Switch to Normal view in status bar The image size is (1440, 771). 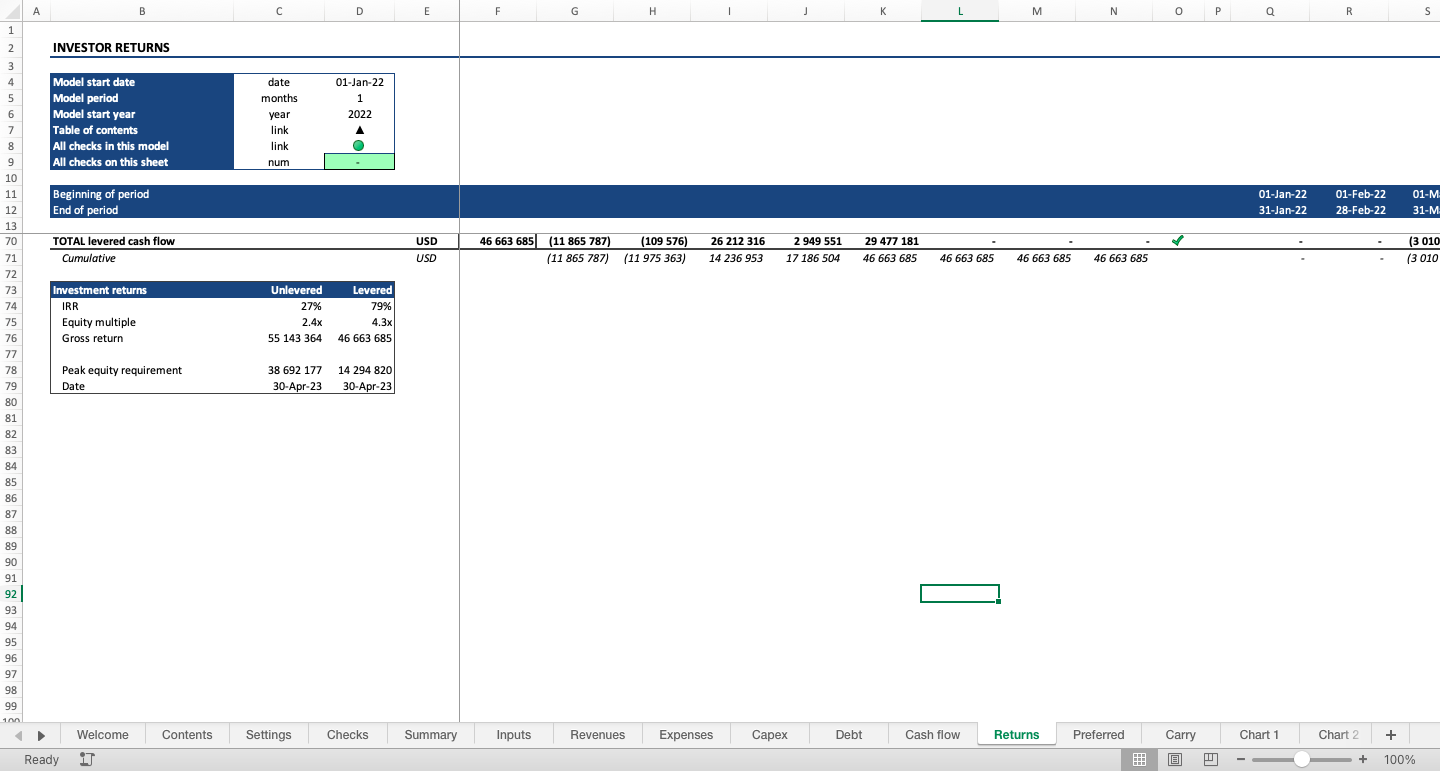(1139, 759)
